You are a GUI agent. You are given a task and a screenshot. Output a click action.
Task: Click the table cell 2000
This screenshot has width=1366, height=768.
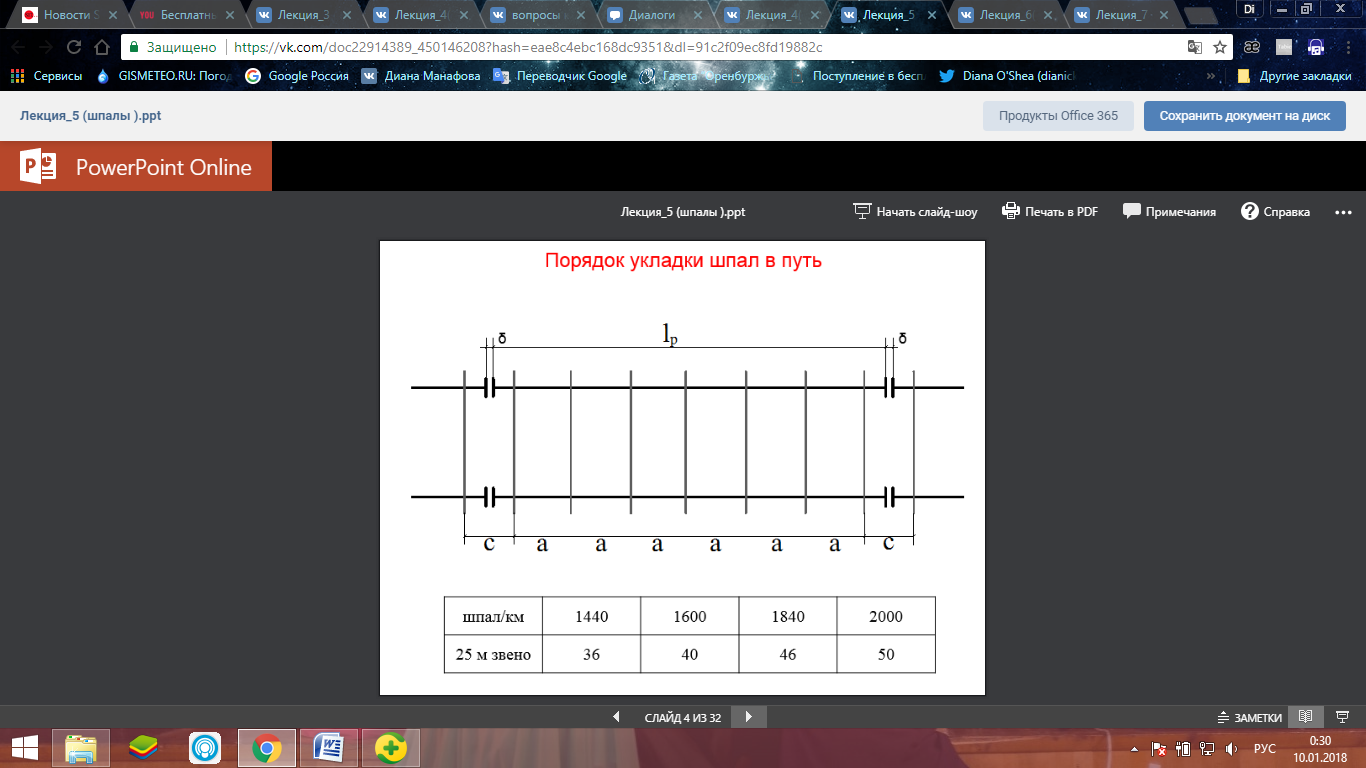pyautogui.click(x=886, y=616)
